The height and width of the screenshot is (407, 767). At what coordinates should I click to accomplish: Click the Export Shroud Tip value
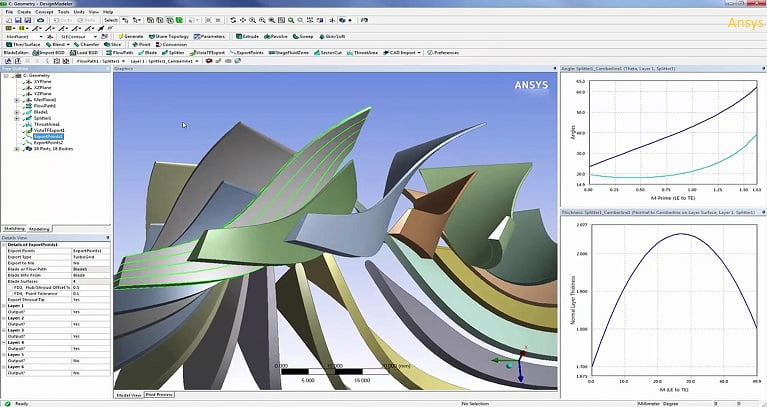(x=91, y=299)
